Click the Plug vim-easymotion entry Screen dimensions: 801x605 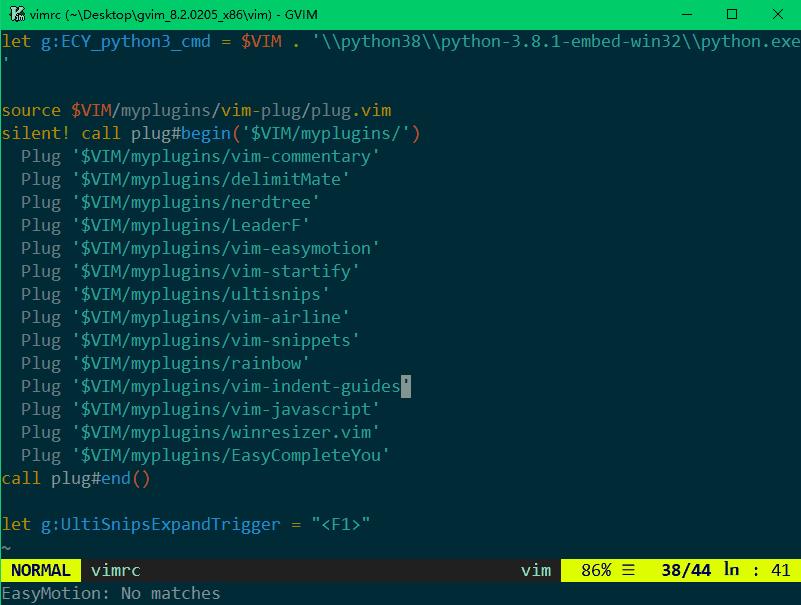point(200,248)
